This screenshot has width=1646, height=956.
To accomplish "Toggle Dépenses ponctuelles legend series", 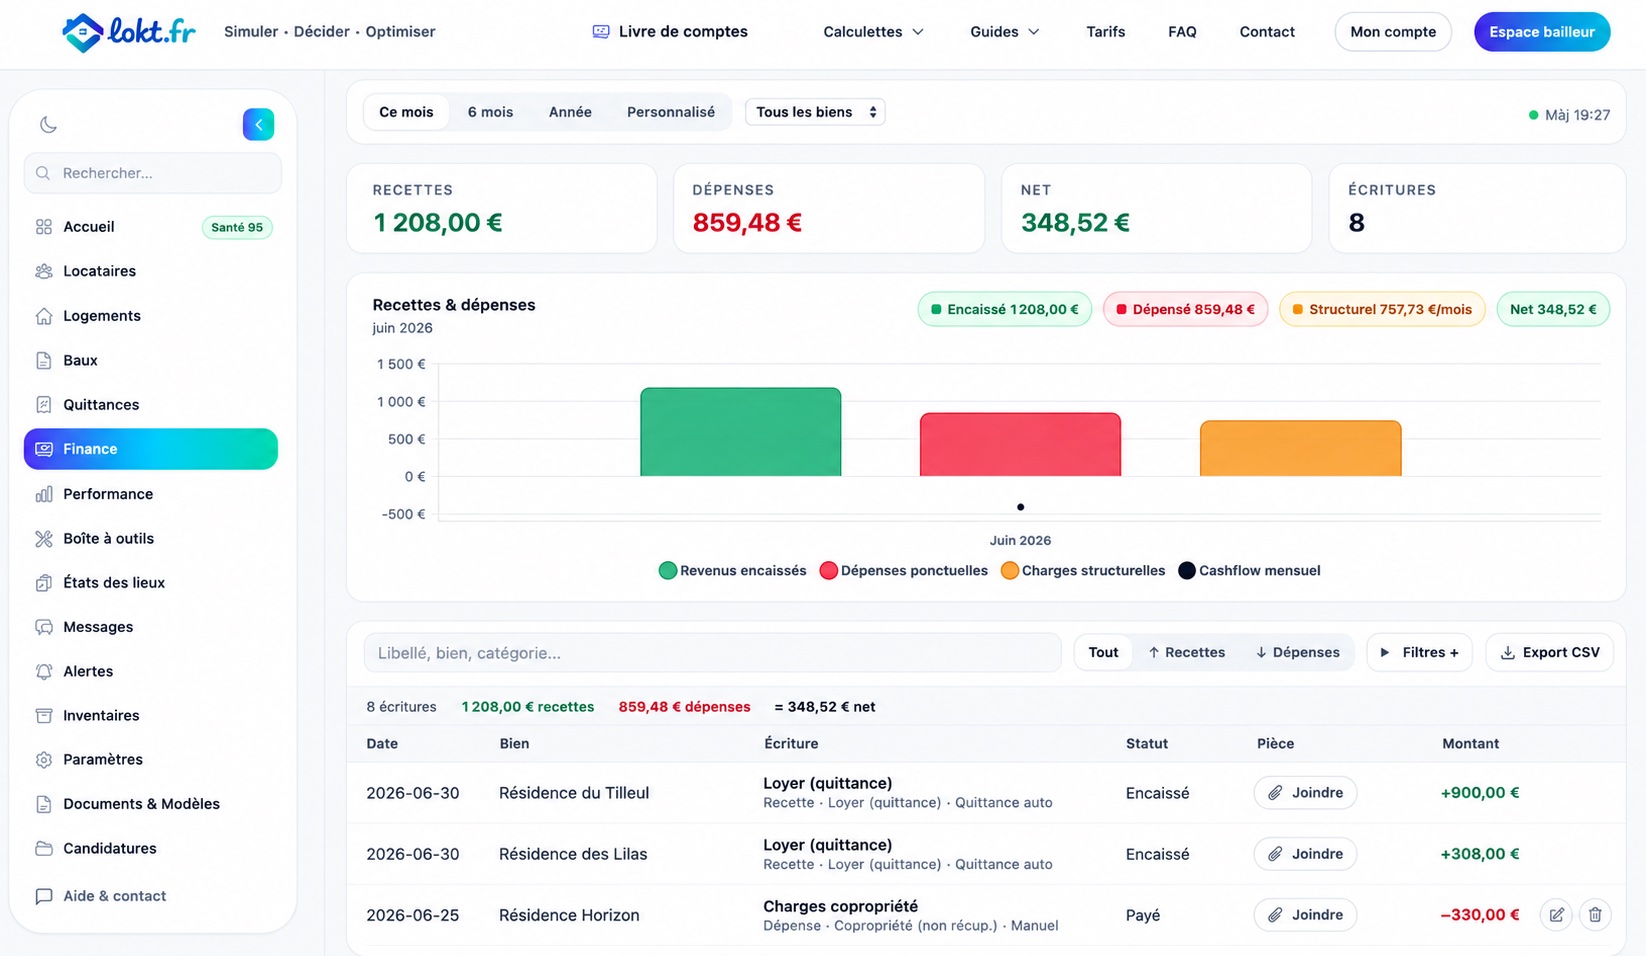I will pyautogui.click(x=904, y=571).
